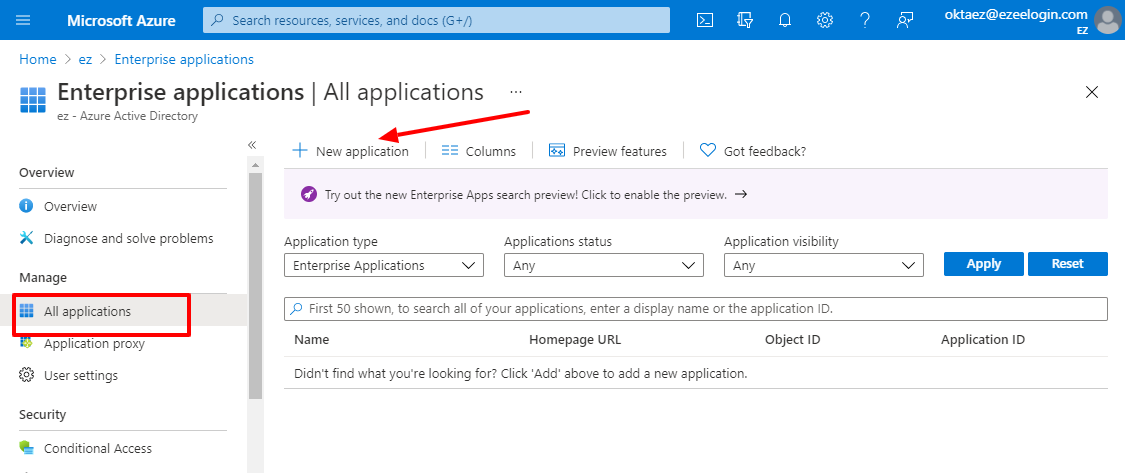The image size is (1125, 473).
Task: Click the rocket icon in the preview banner
Action: (309, 195)
